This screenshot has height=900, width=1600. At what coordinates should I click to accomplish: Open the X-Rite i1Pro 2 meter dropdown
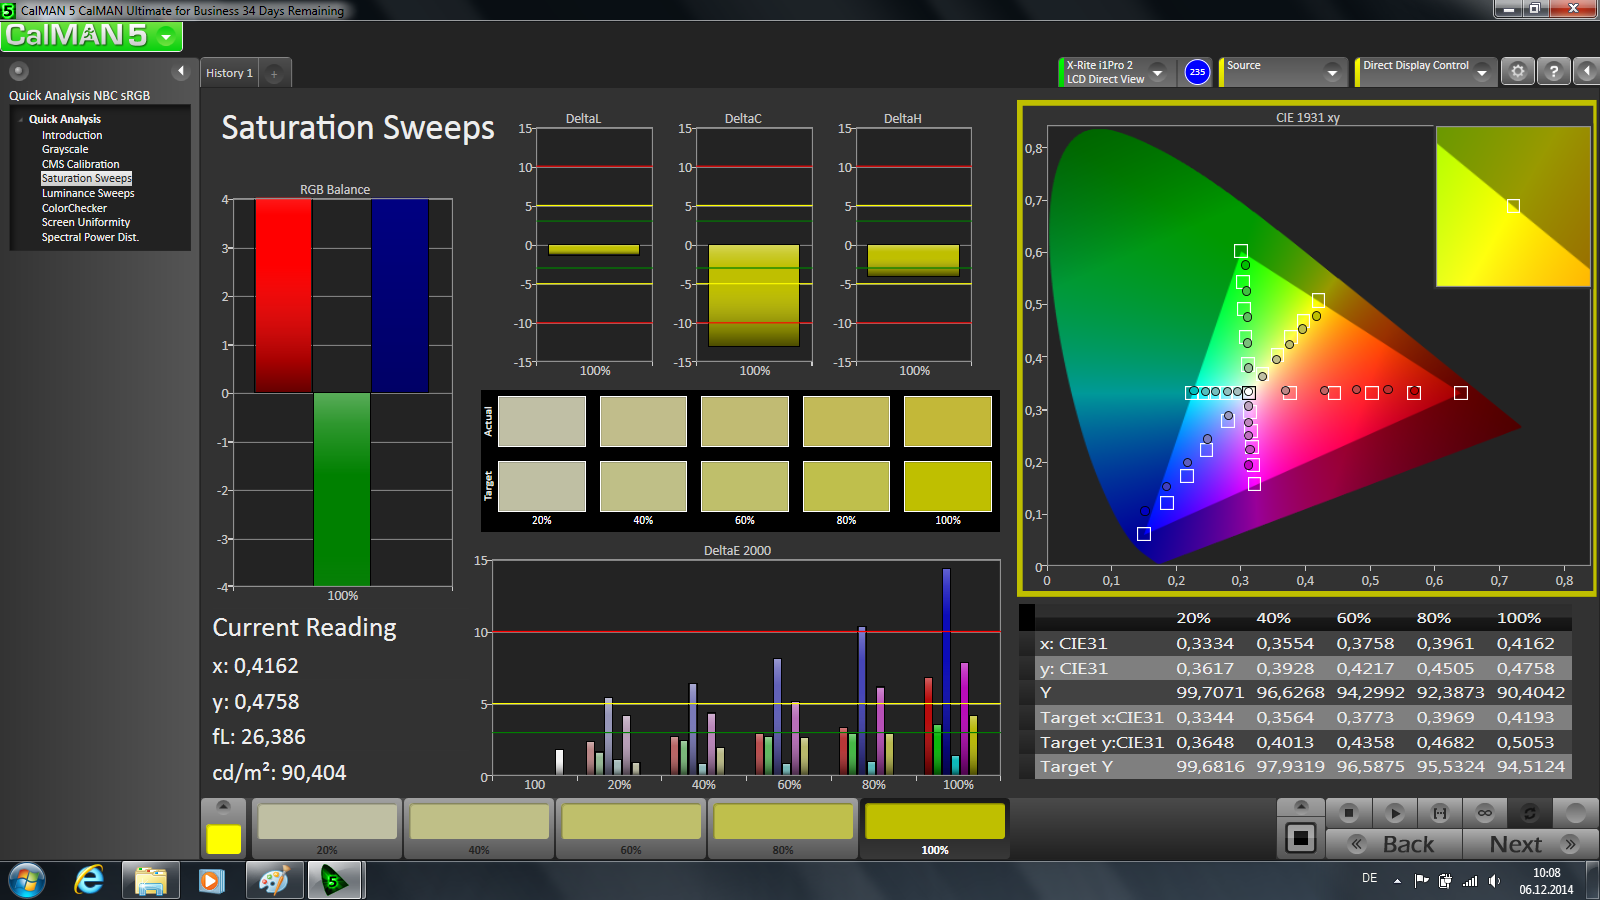(x=1157, y=72)
